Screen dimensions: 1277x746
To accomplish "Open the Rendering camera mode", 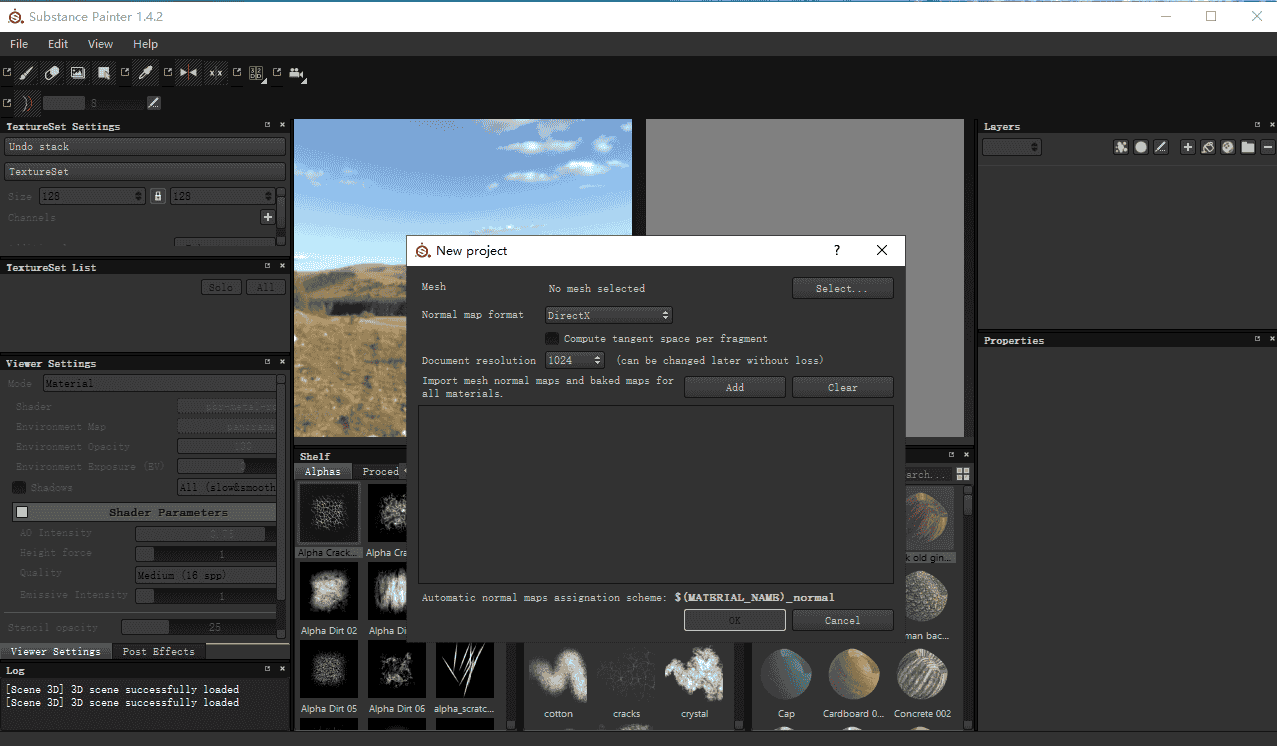I will [x=297, y=74].
